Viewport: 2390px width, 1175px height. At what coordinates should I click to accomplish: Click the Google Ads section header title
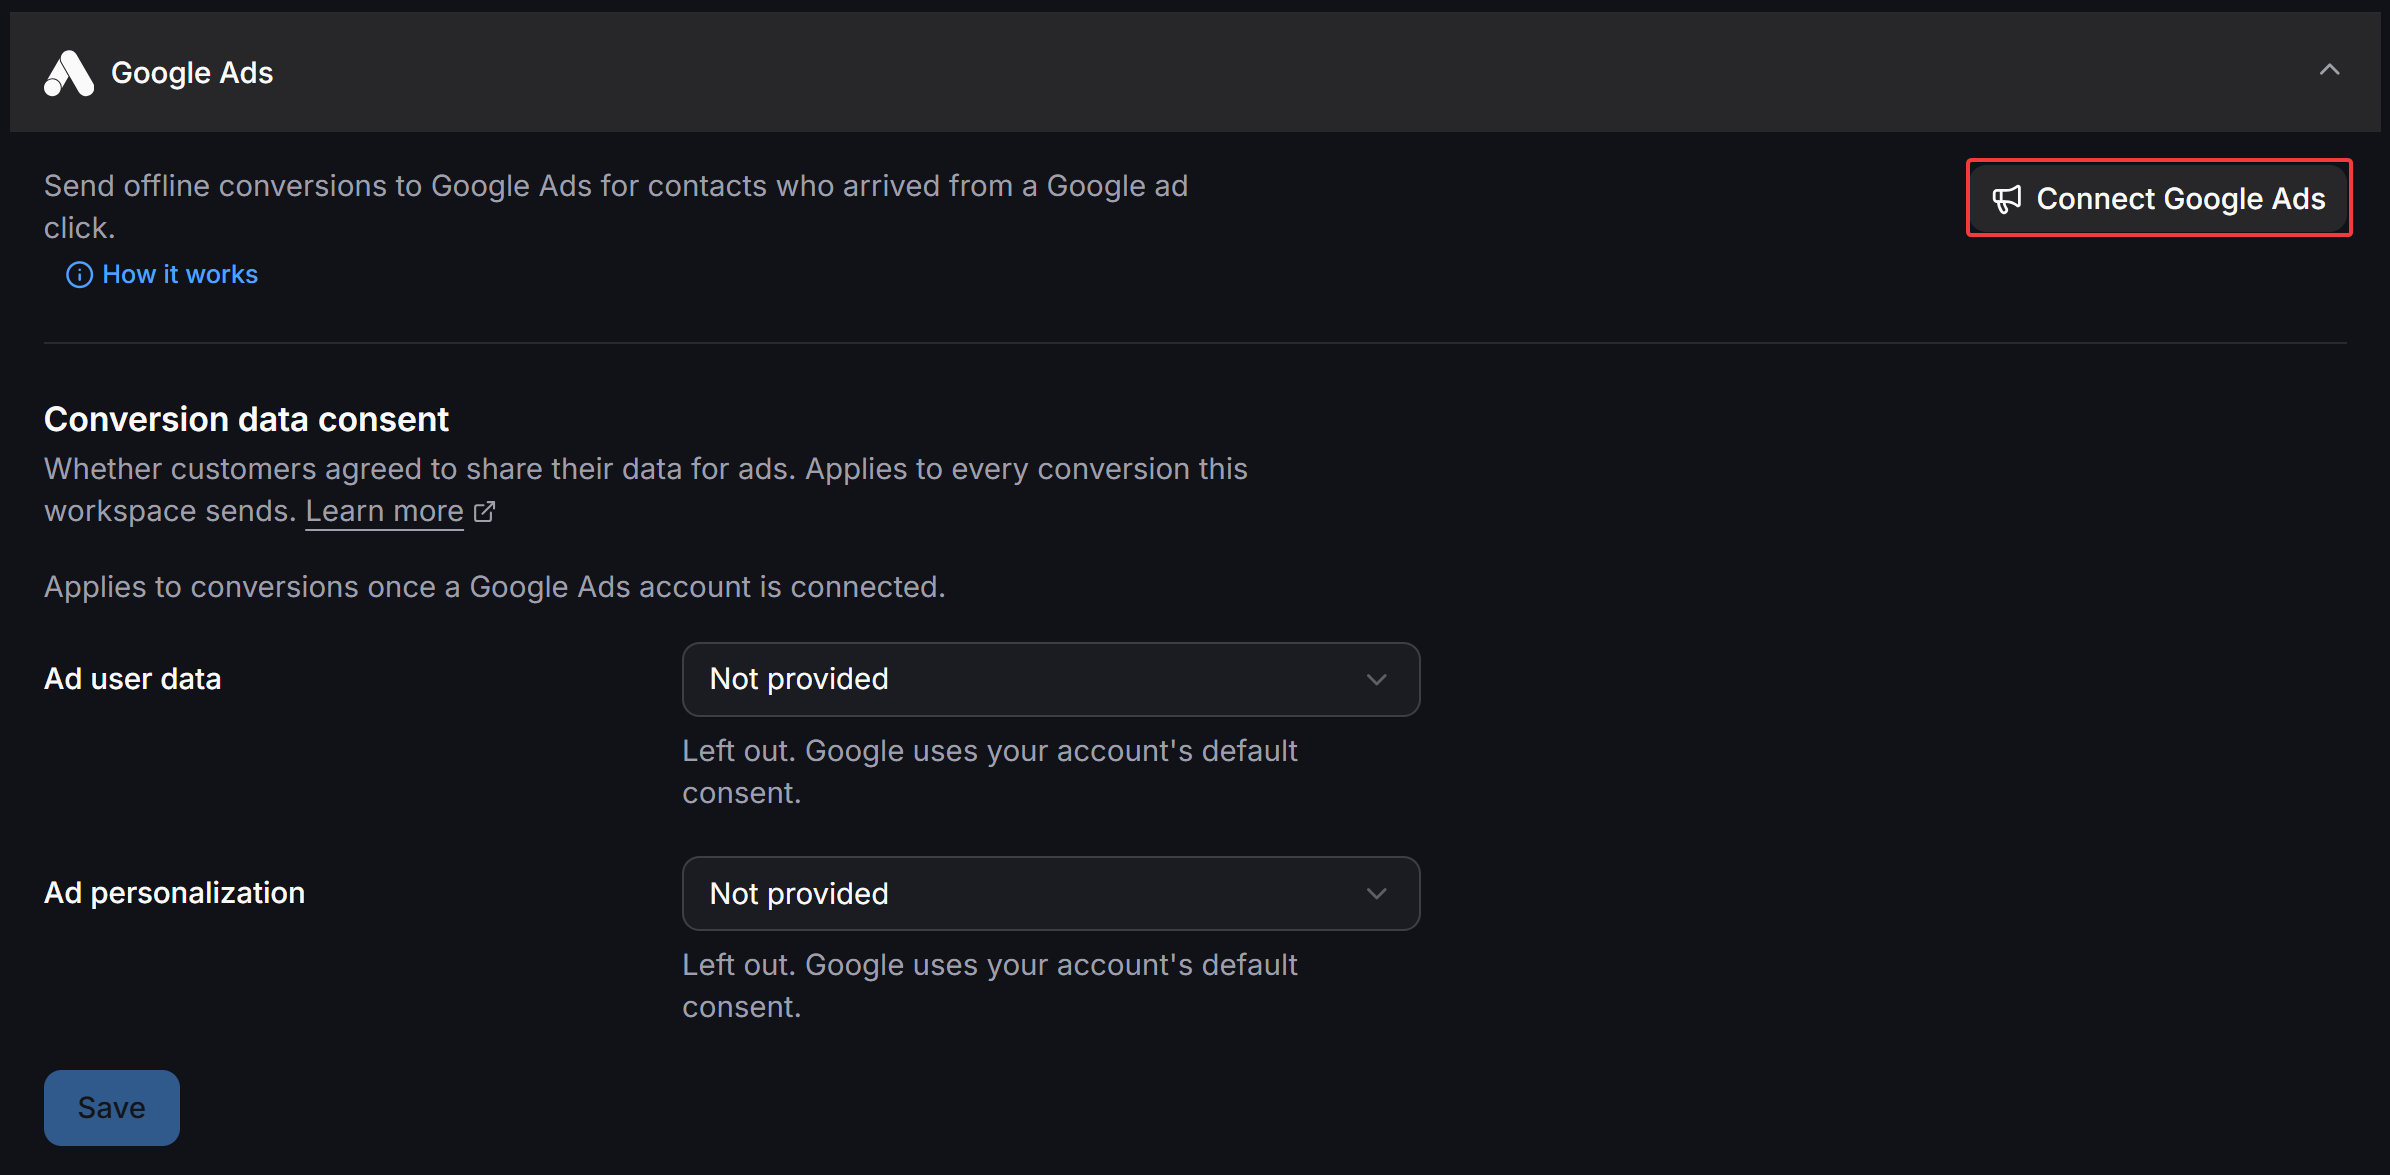[192, 73]
